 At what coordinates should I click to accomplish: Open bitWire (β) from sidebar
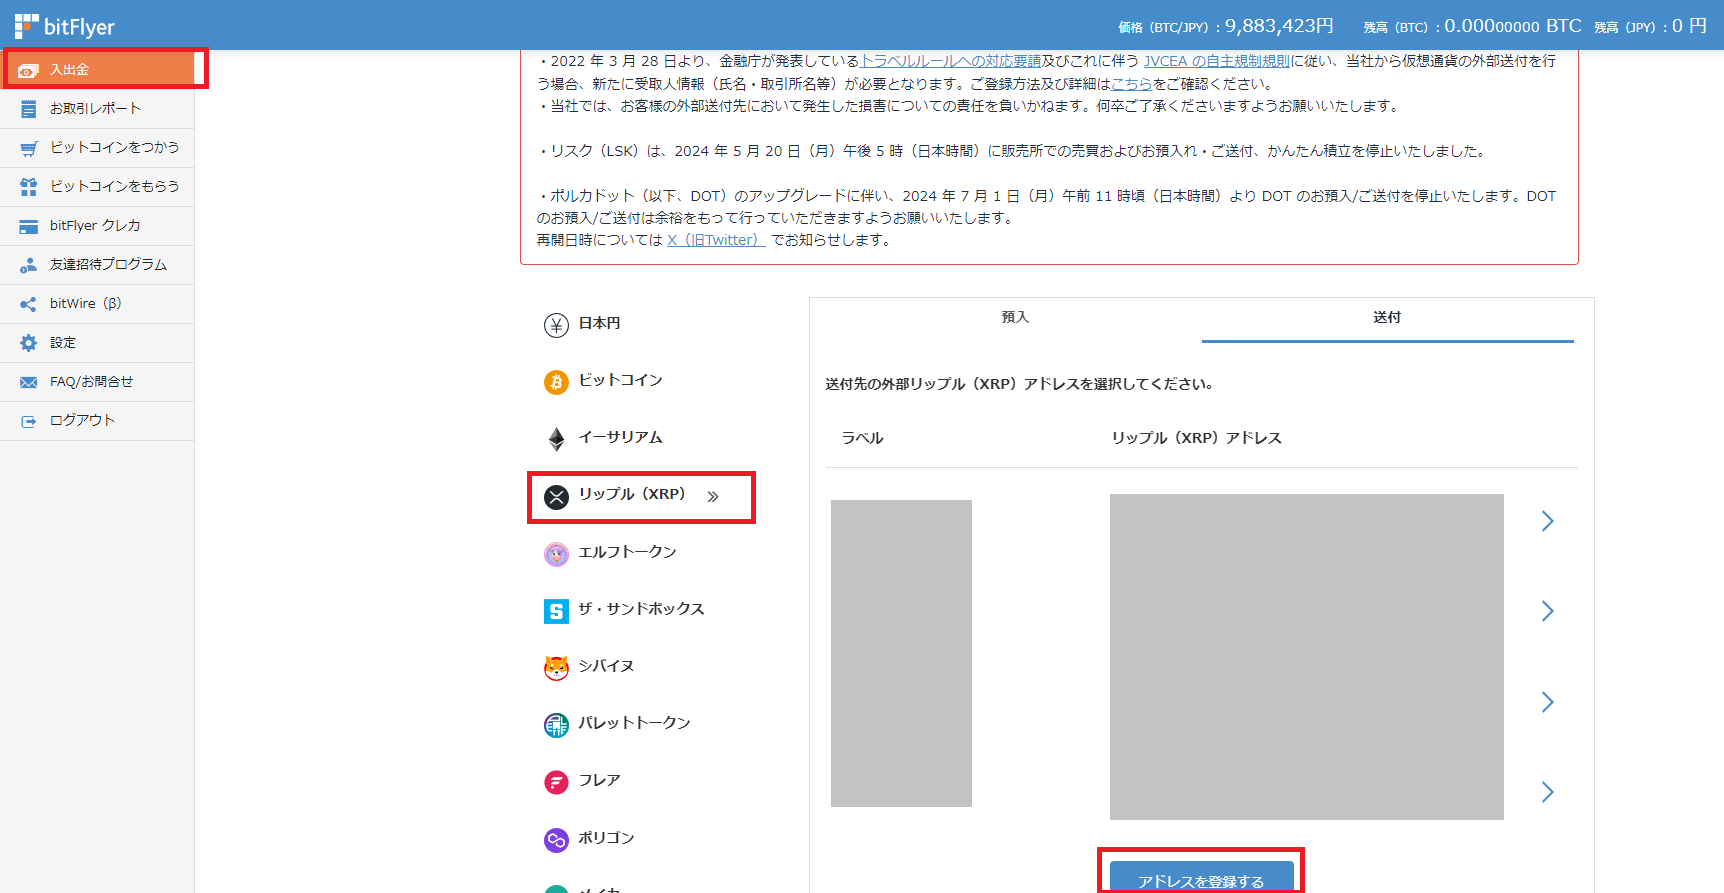[97, 303]
